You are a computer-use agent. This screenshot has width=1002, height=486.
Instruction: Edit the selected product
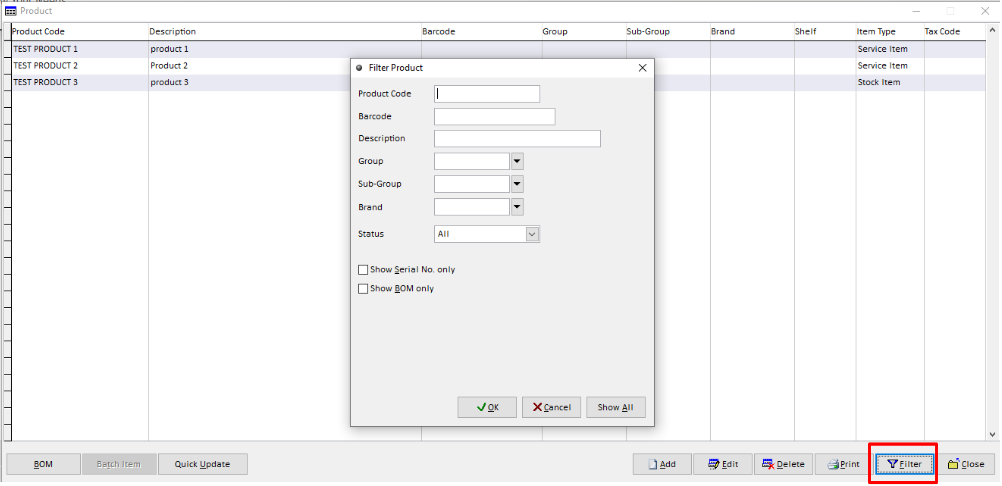[x=723, y=464]
